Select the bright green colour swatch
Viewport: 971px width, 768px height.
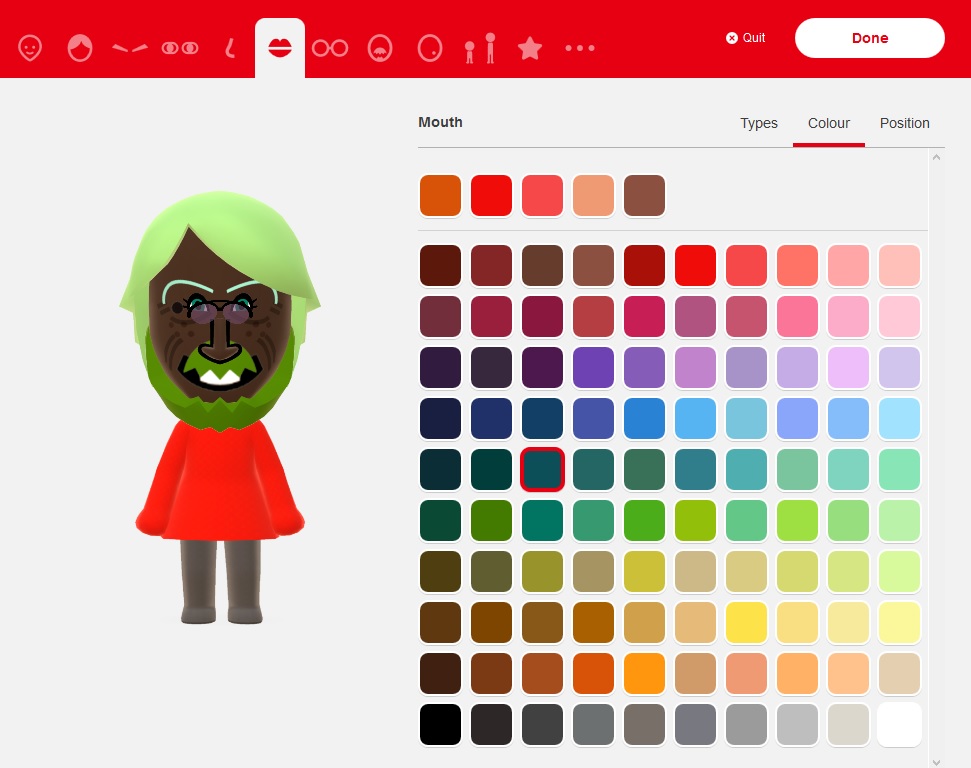645,520
